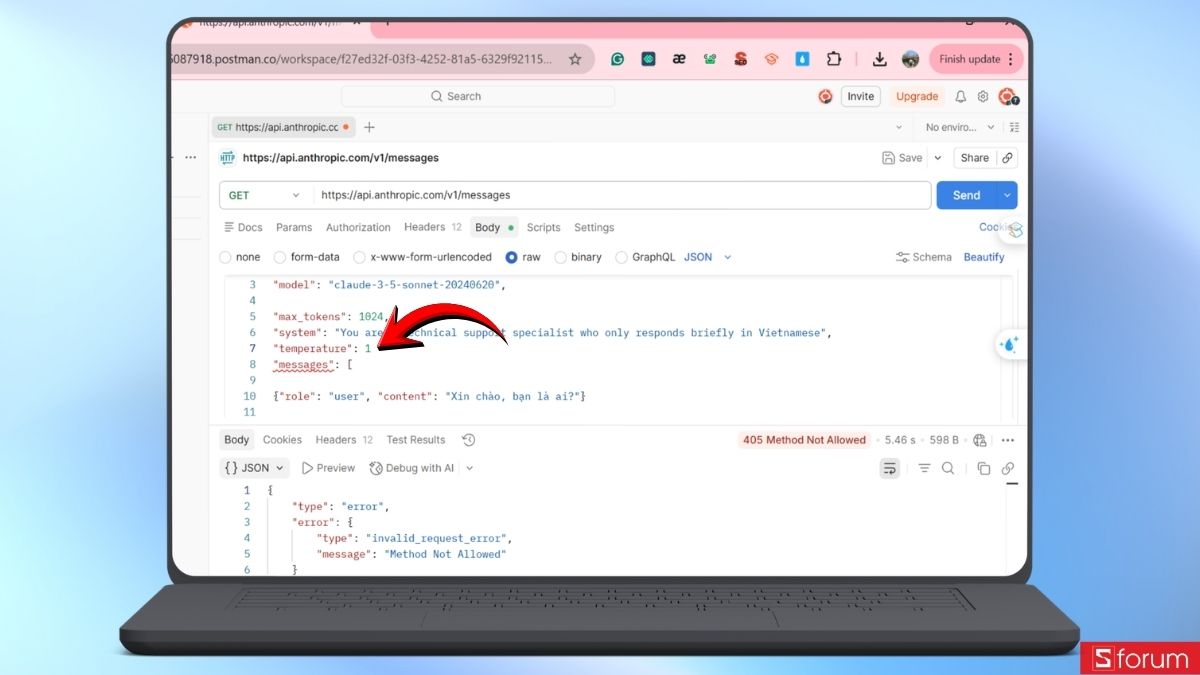
Task: Click the æ browser extension icon
Action: point(679,59)
